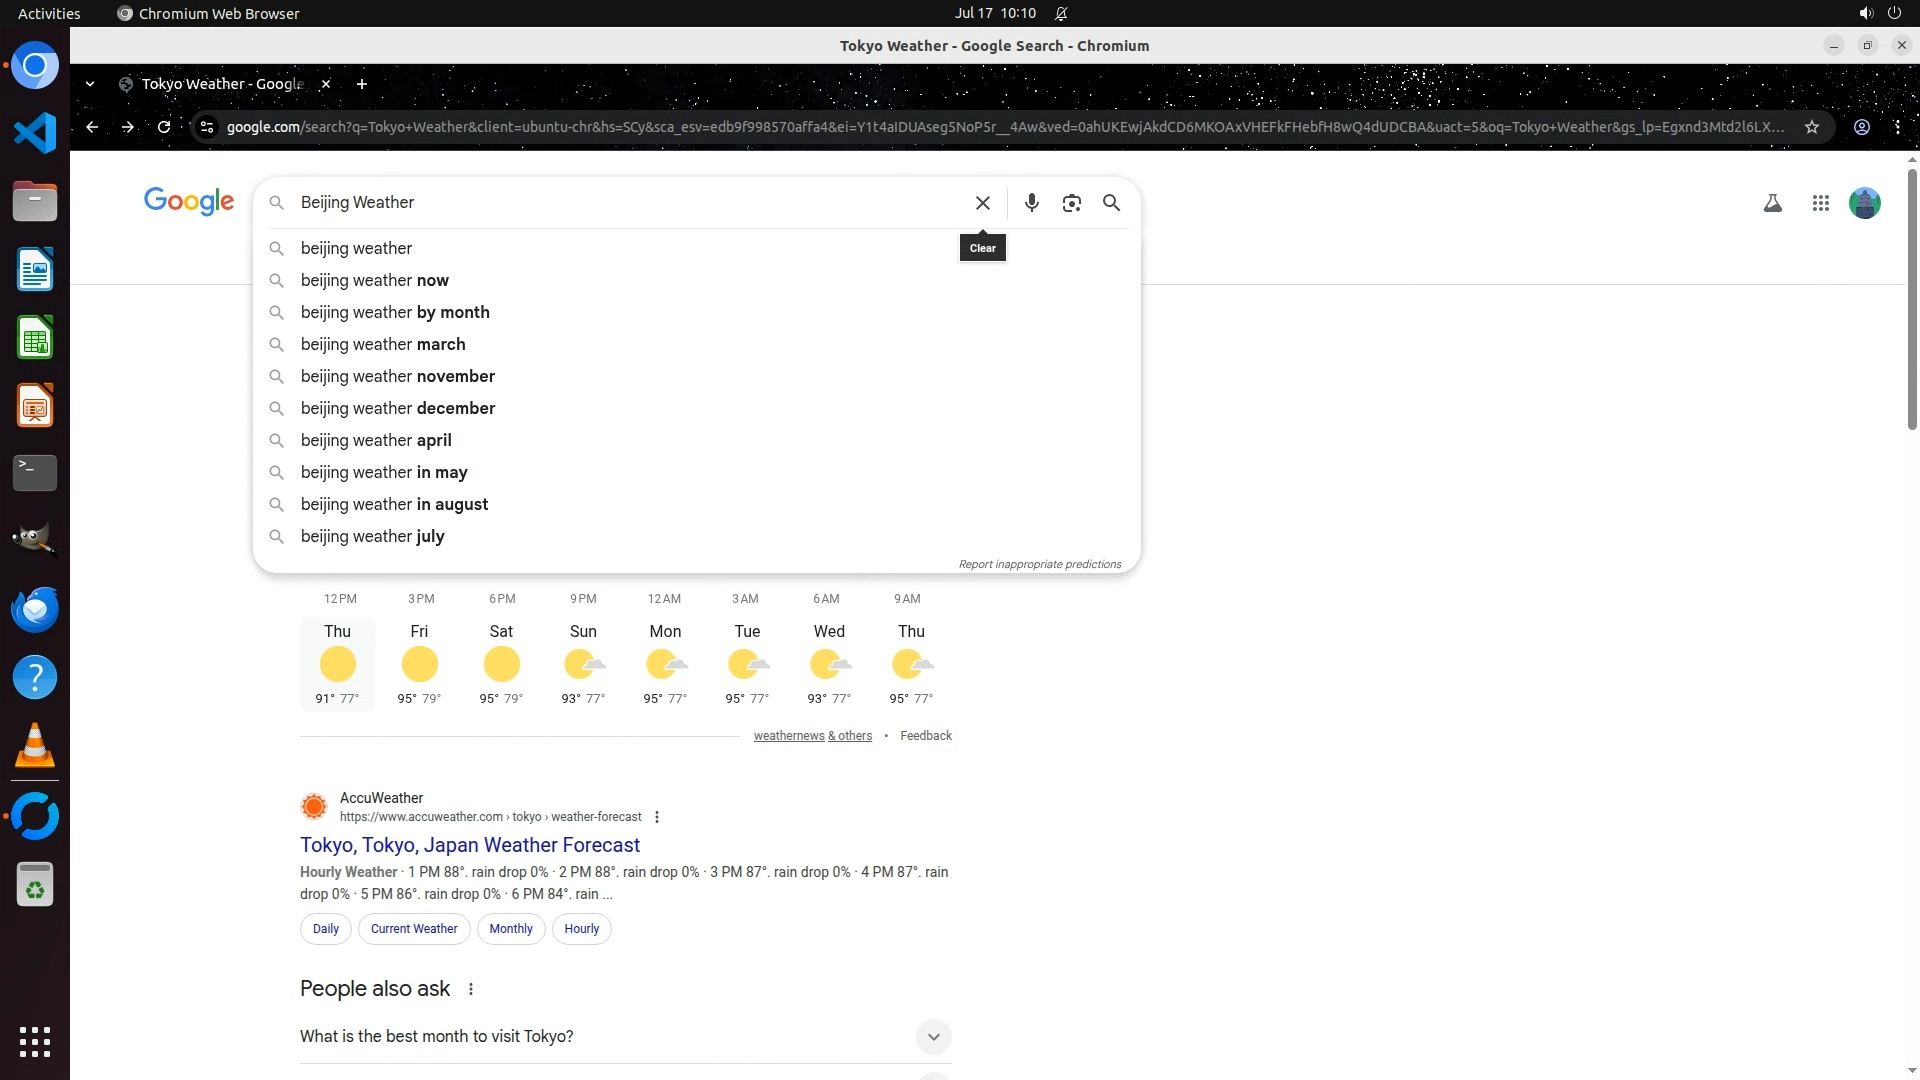View site information icon in address bar
The height and width of the screenshot is (1080, 1920).
[x=207, y=127]
